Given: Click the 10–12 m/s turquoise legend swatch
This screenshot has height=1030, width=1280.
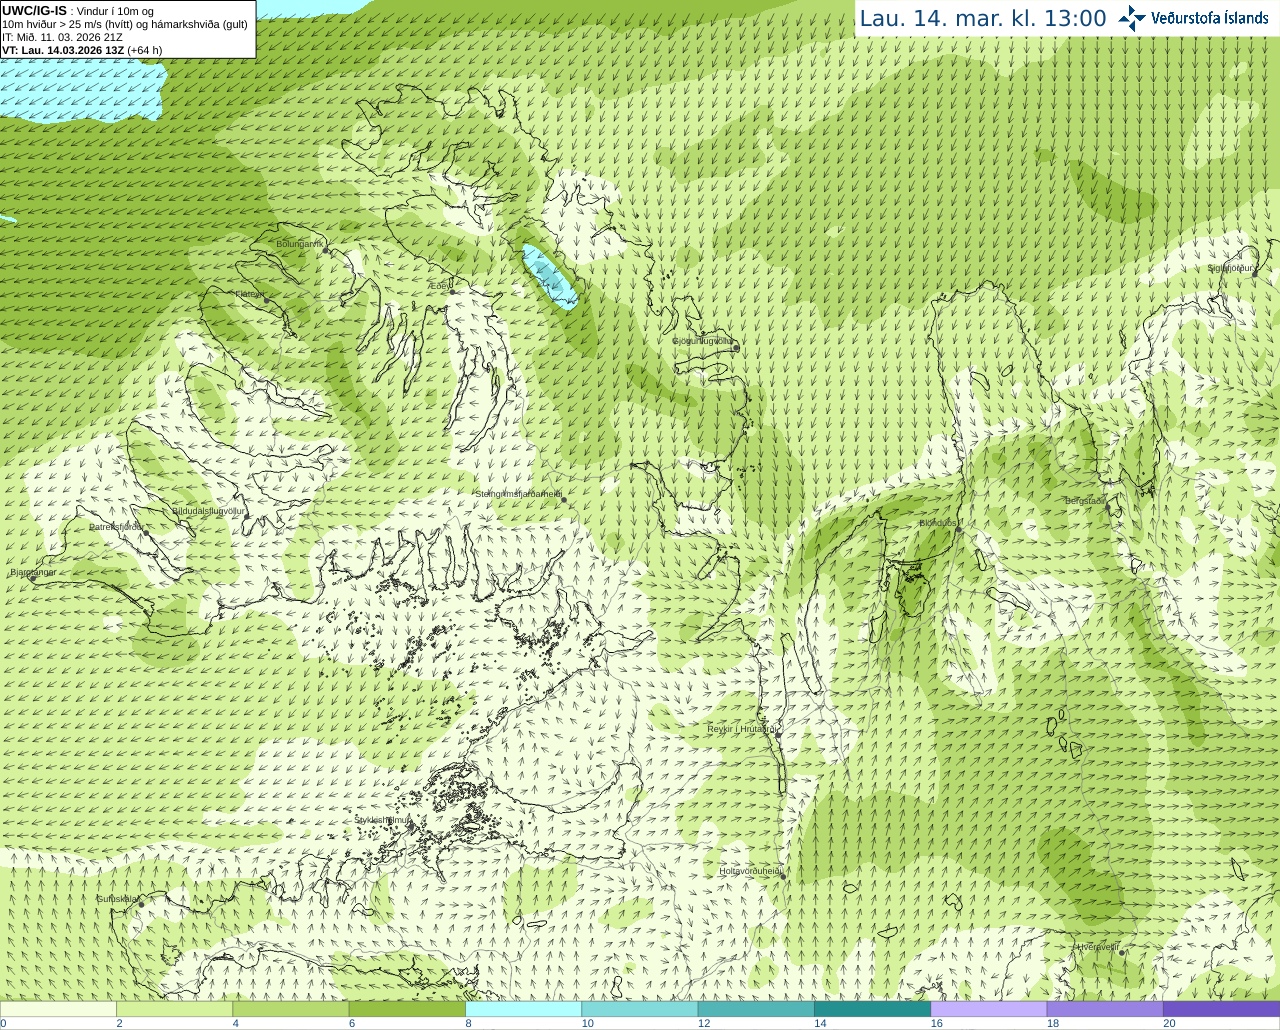Looking at the screenshot, I should 639,1009.
